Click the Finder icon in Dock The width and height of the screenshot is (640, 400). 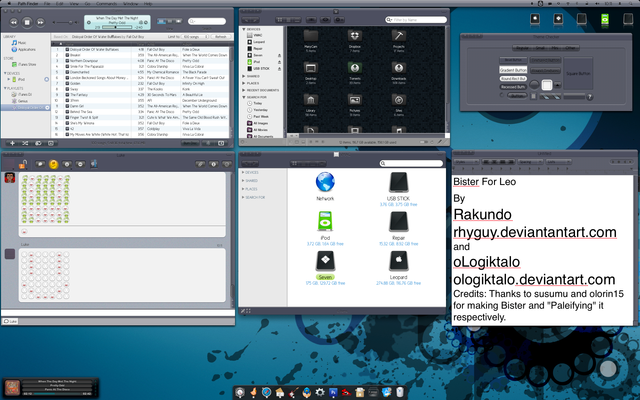pos(240,392)
